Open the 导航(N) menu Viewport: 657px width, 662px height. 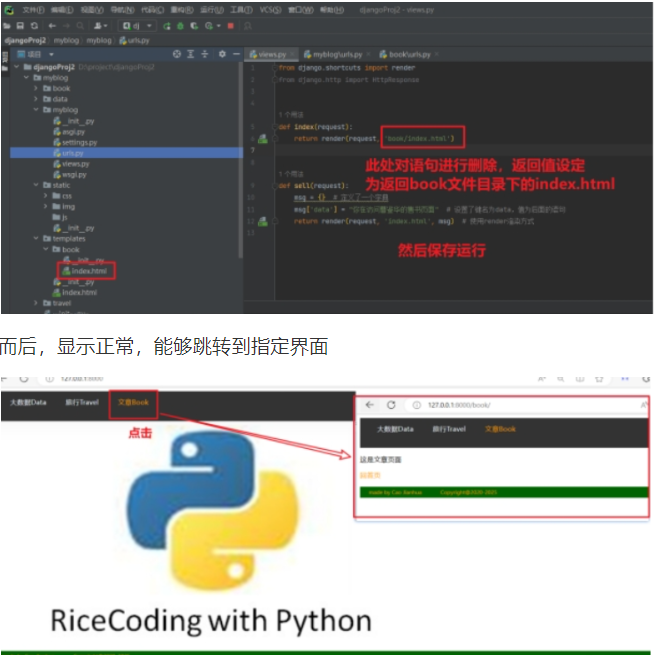pos(122,10)
